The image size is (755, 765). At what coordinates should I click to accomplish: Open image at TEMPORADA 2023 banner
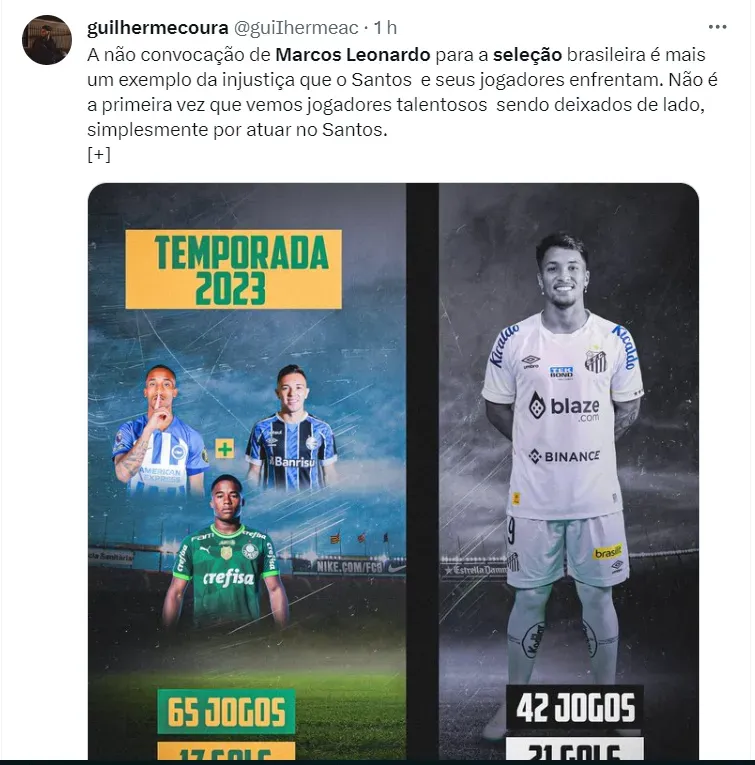(233, 269)
